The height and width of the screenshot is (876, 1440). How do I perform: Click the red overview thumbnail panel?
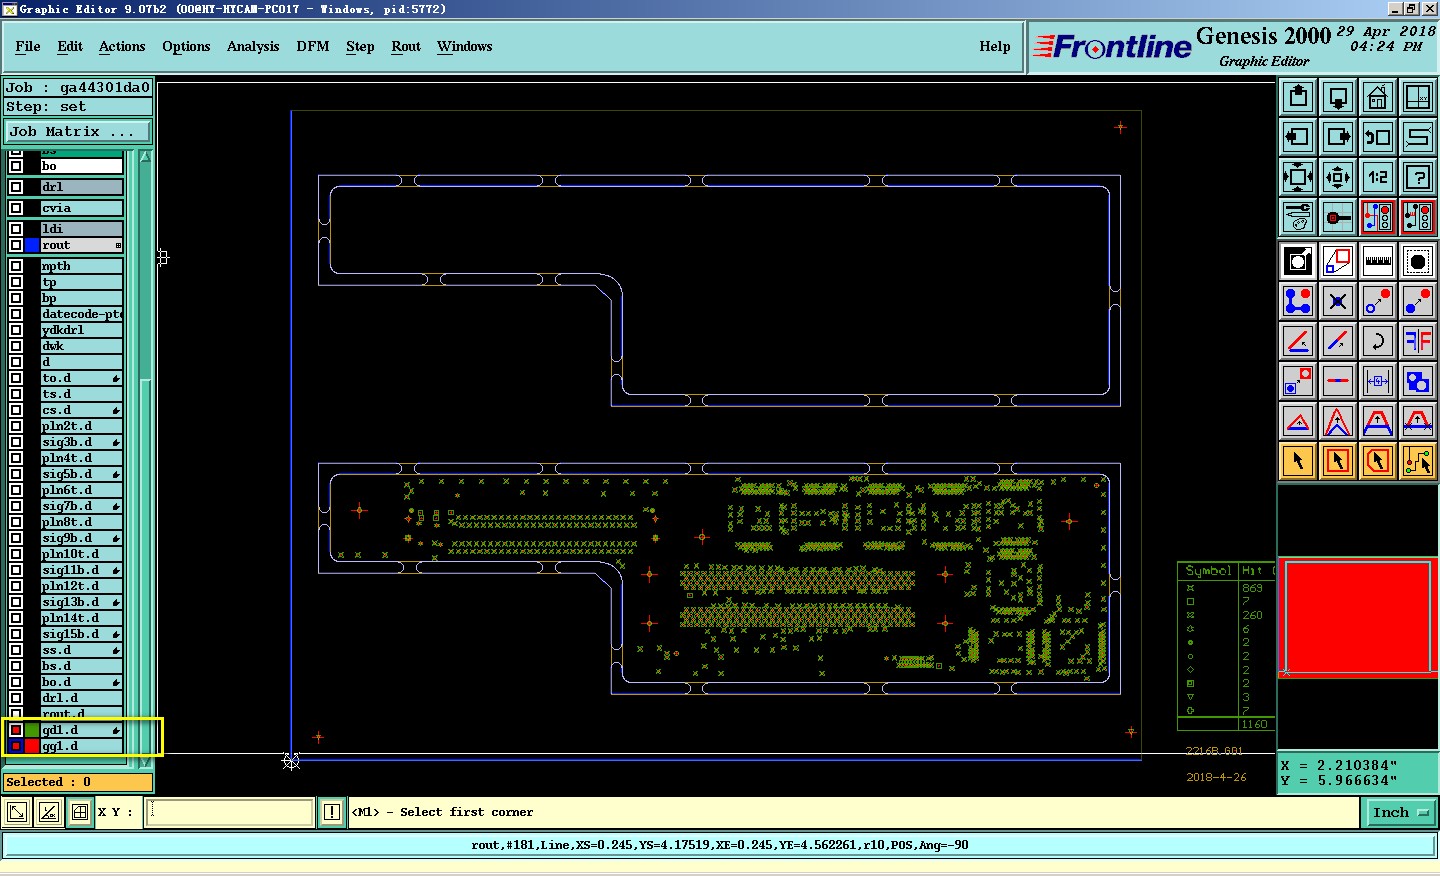click(x=1358, y=618)
